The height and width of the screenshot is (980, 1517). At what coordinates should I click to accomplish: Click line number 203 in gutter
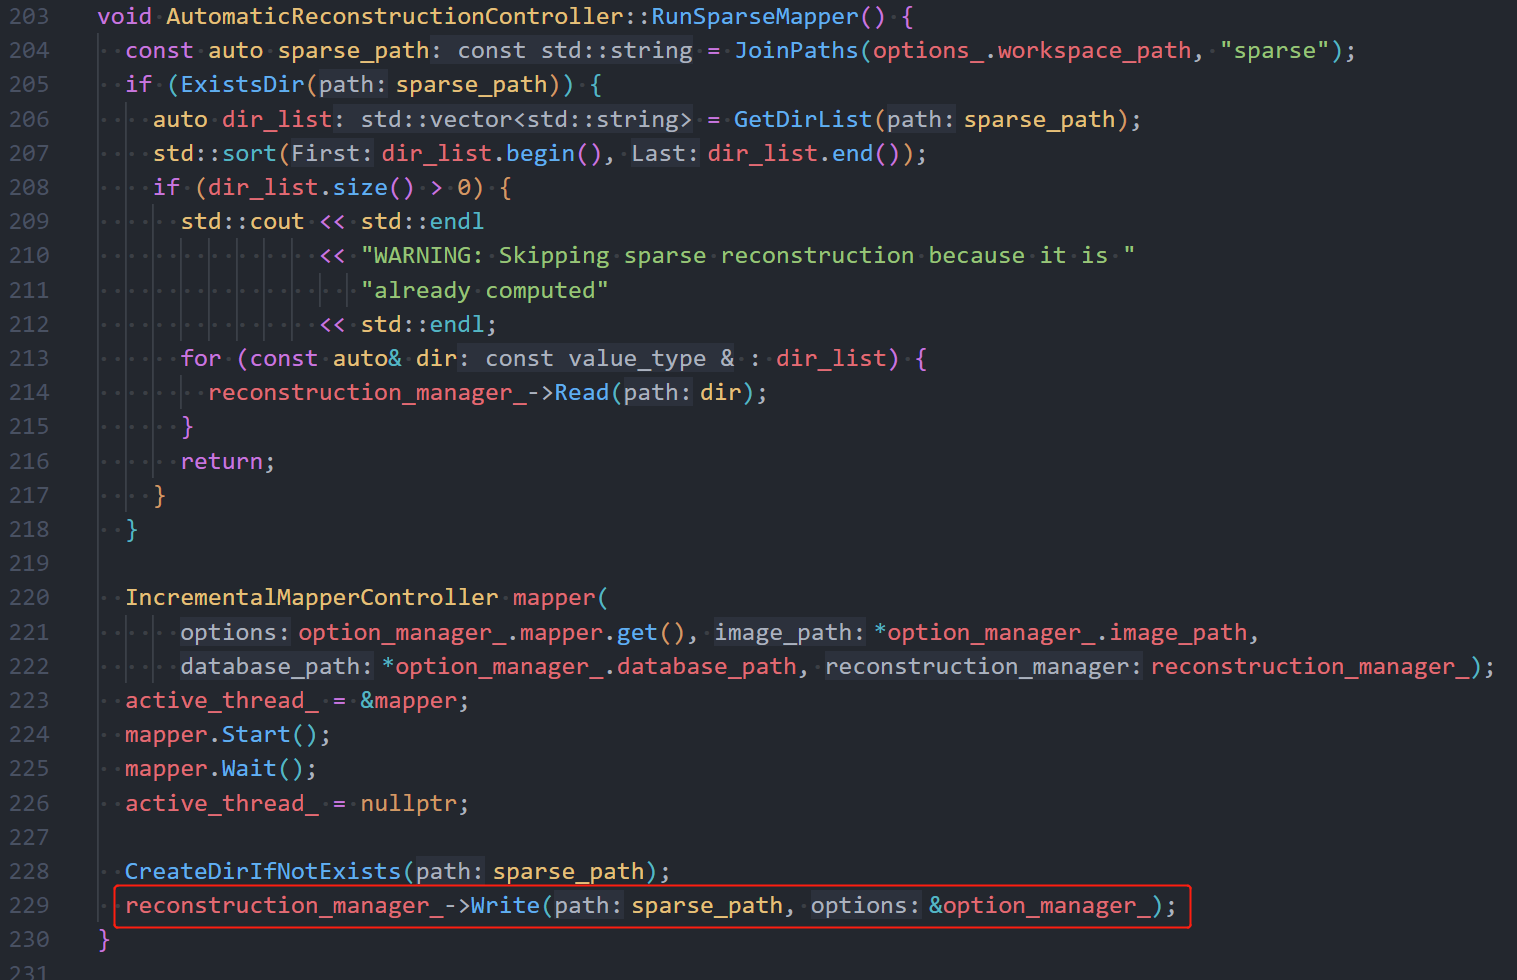[29, 16]
